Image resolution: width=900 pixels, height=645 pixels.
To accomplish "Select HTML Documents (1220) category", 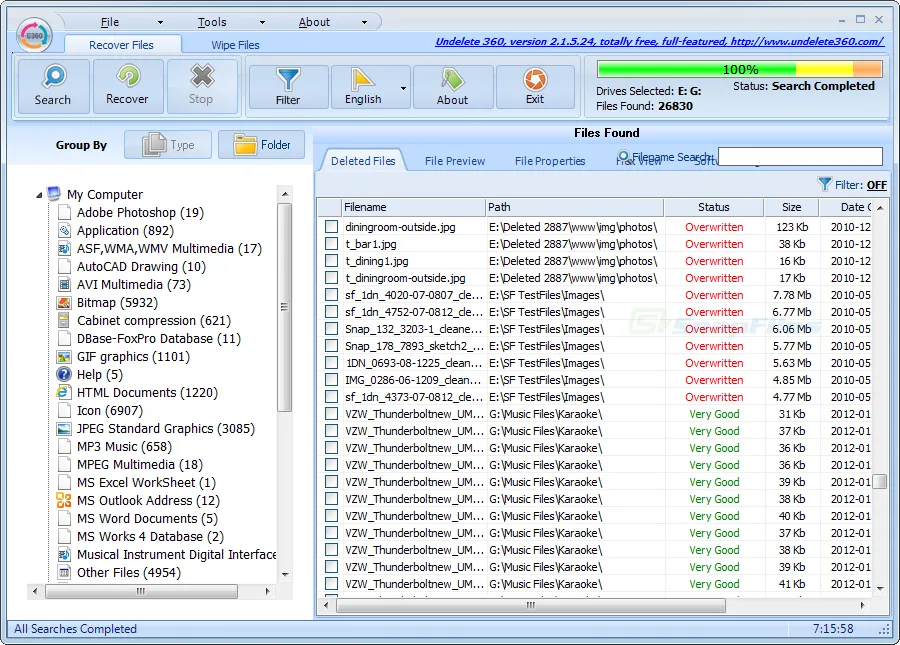I will (148, 393).
